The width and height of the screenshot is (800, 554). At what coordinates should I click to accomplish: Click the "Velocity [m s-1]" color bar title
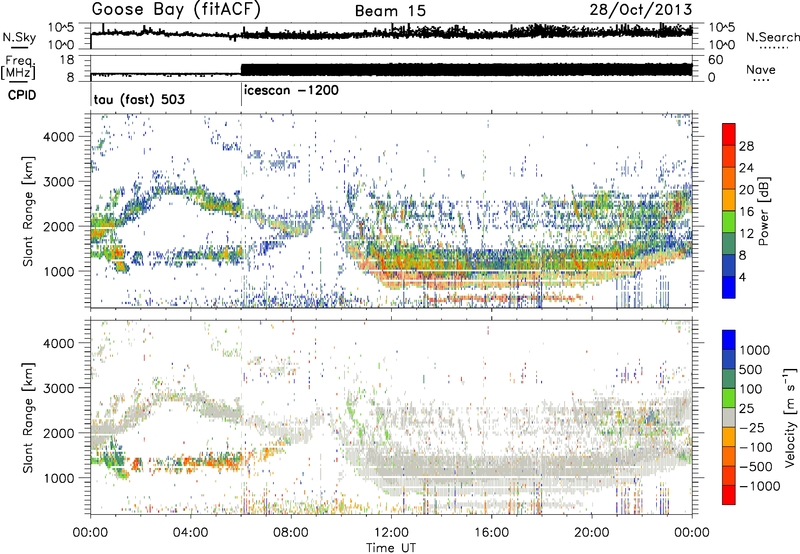tap(790, 417)
